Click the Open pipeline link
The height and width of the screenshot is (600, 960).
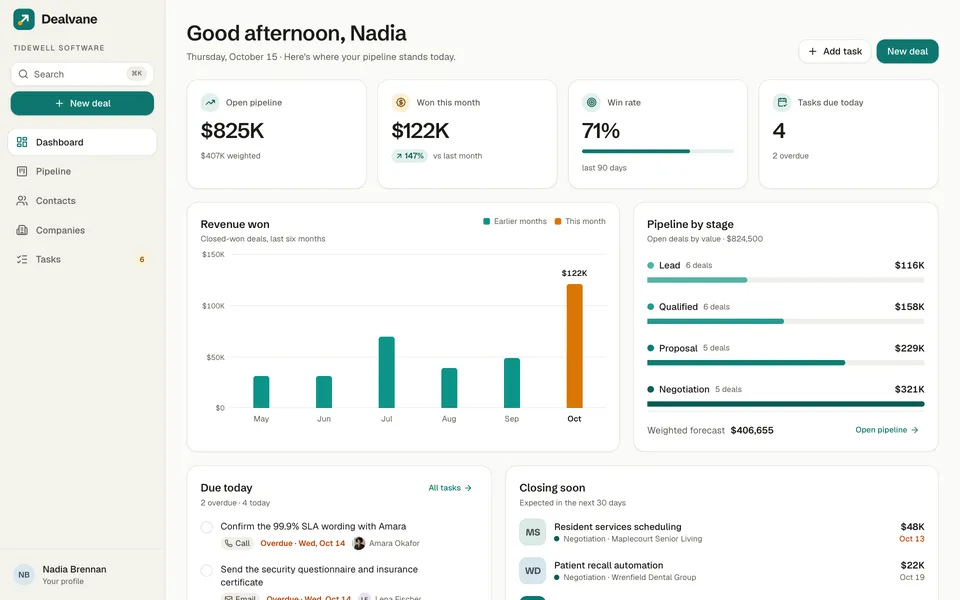tap(887, 430)
